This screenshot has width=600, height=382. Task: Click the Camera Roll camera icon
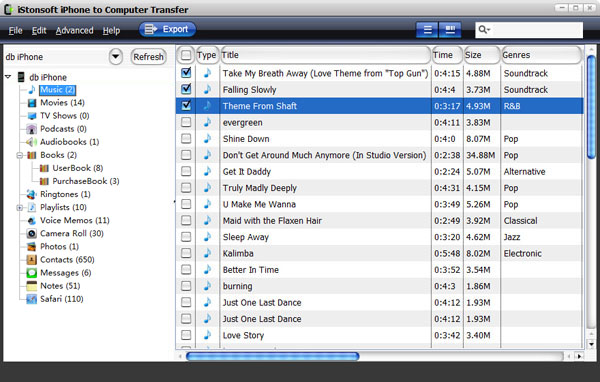click(31, 233)
